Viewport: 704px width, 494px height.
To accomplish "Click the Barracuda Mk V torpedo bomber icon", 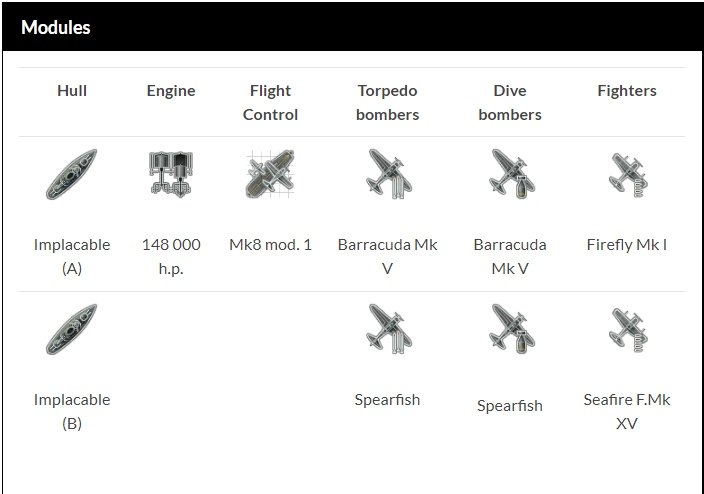I will tap(388, 174).
